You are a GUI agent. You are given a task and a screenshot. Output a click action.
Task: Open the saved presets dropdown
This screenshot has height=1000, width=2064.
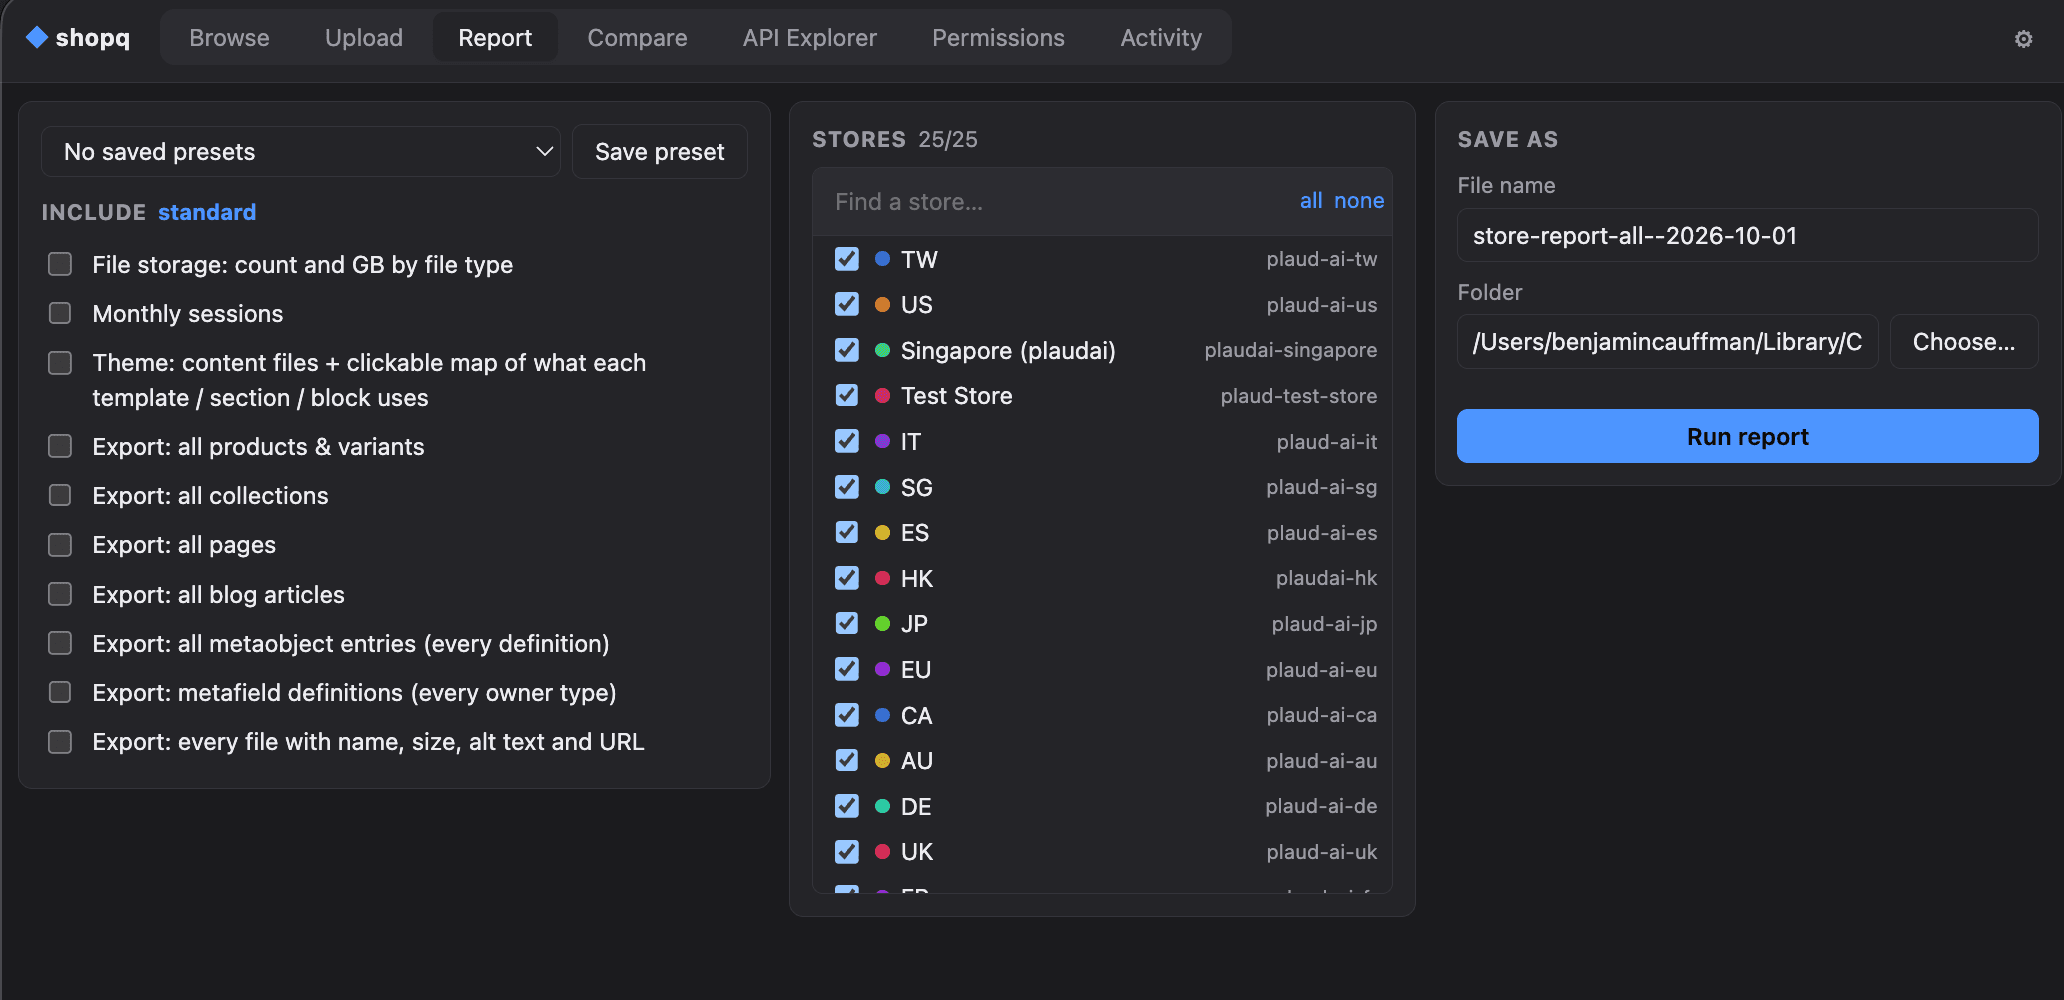click(301, 152)
